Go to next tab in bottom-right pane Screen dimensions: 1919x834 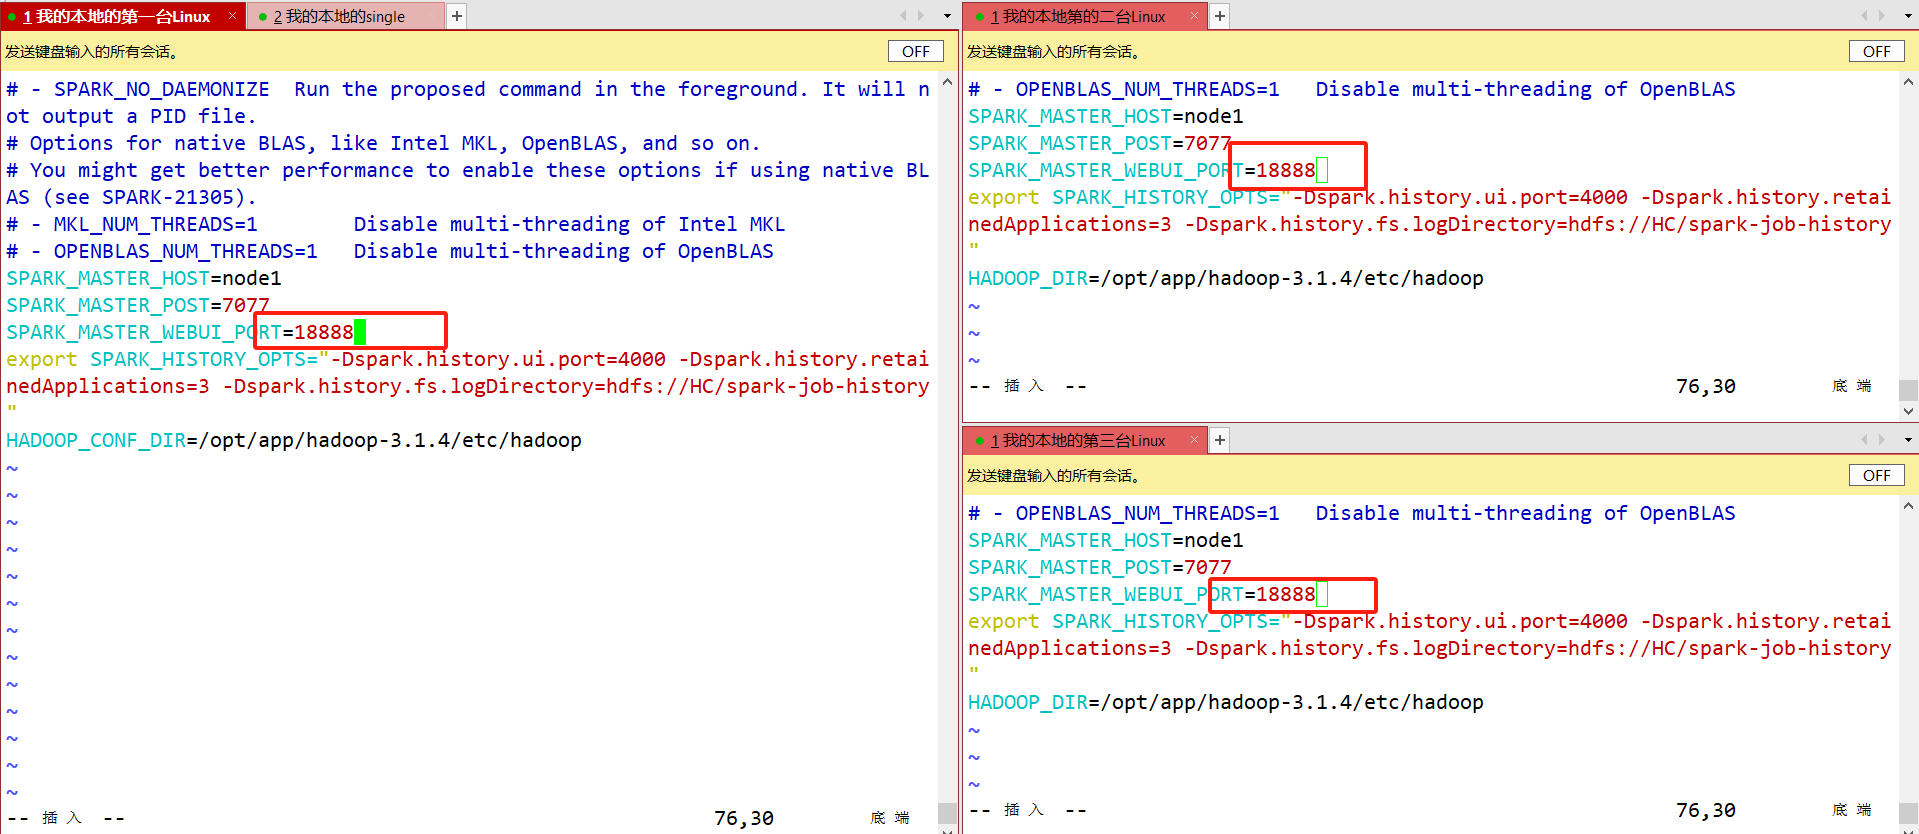[1882, 440]
